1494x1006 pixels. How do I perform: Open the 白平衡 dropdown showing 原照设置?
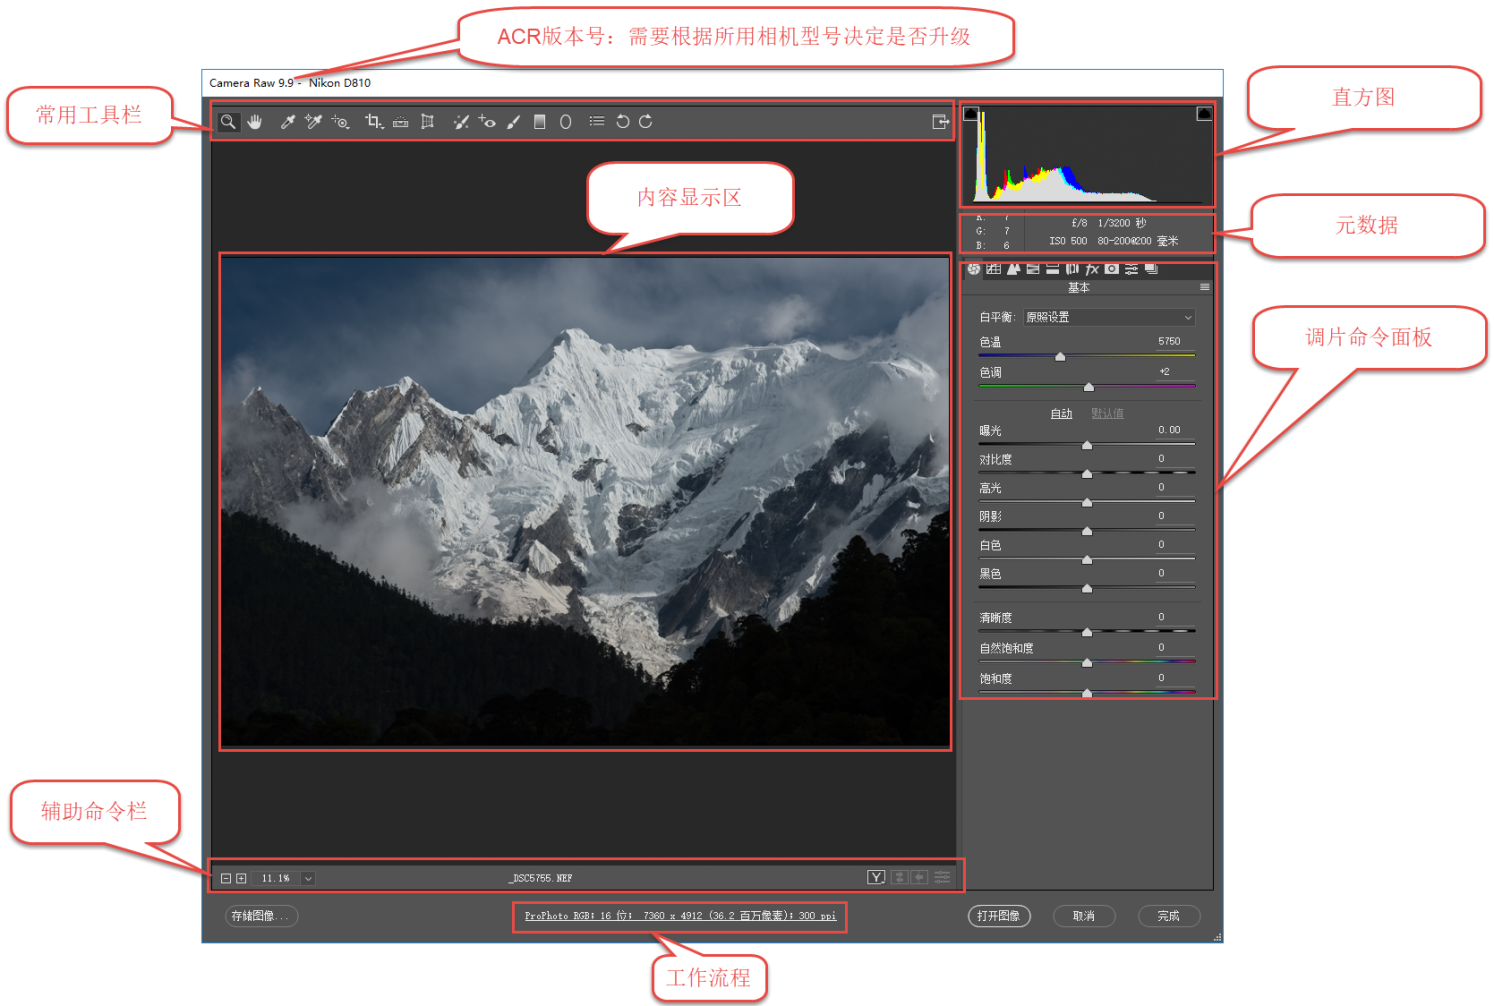(x=1109, y=317)
